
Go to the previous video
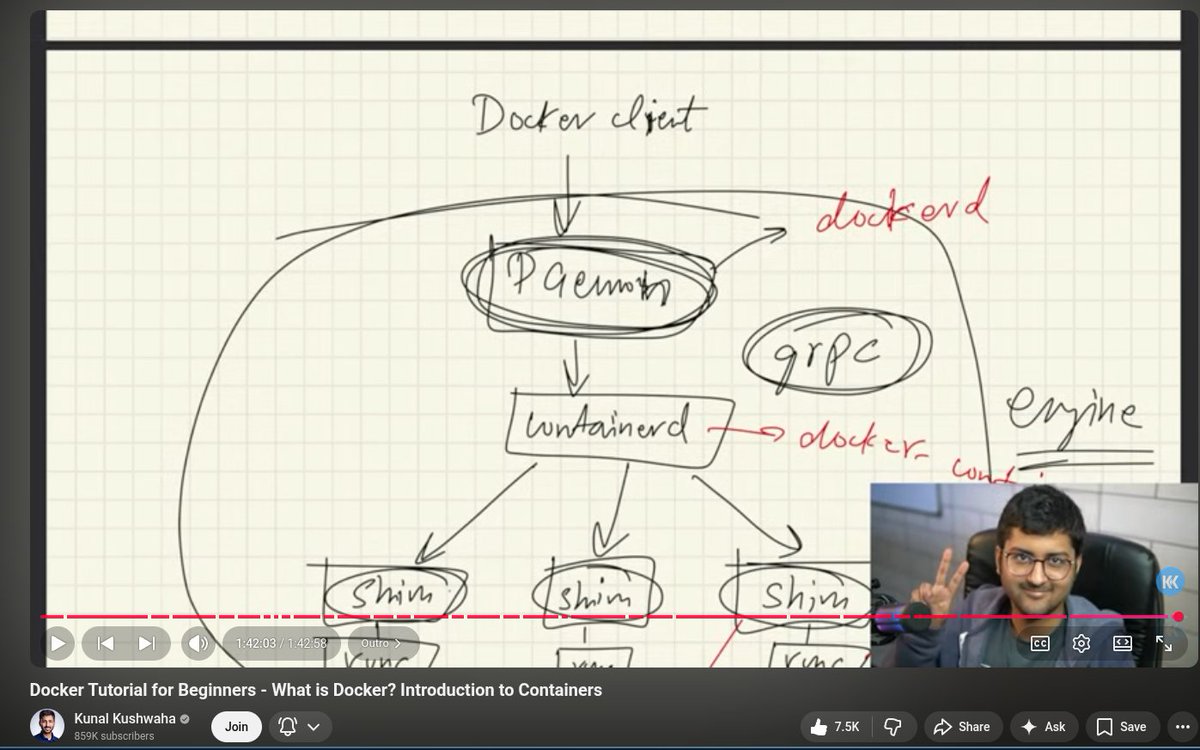[x=105, y=643]
